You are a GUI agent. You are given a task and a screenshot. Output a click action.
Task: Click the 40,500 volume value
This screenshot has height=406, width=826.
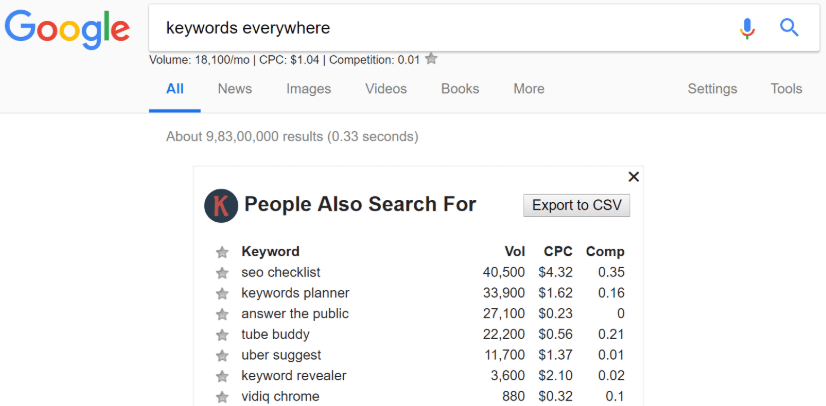504,272
